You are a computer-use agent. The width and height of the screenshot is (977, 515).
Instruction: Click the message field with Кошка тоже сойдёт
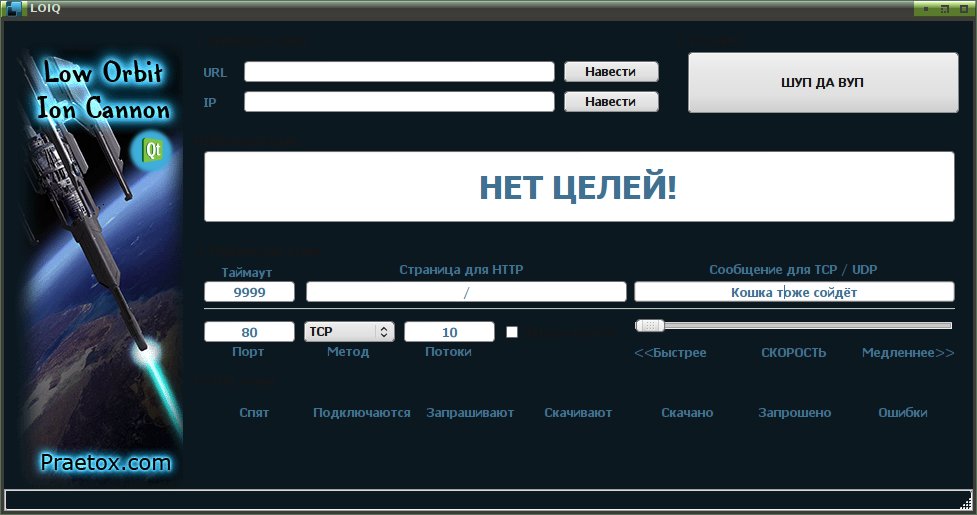pos(794,292)
